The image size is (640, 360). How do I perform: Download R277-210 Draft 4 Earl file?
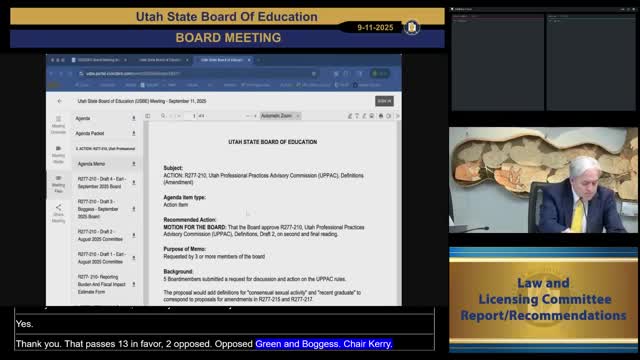(133, 183)
